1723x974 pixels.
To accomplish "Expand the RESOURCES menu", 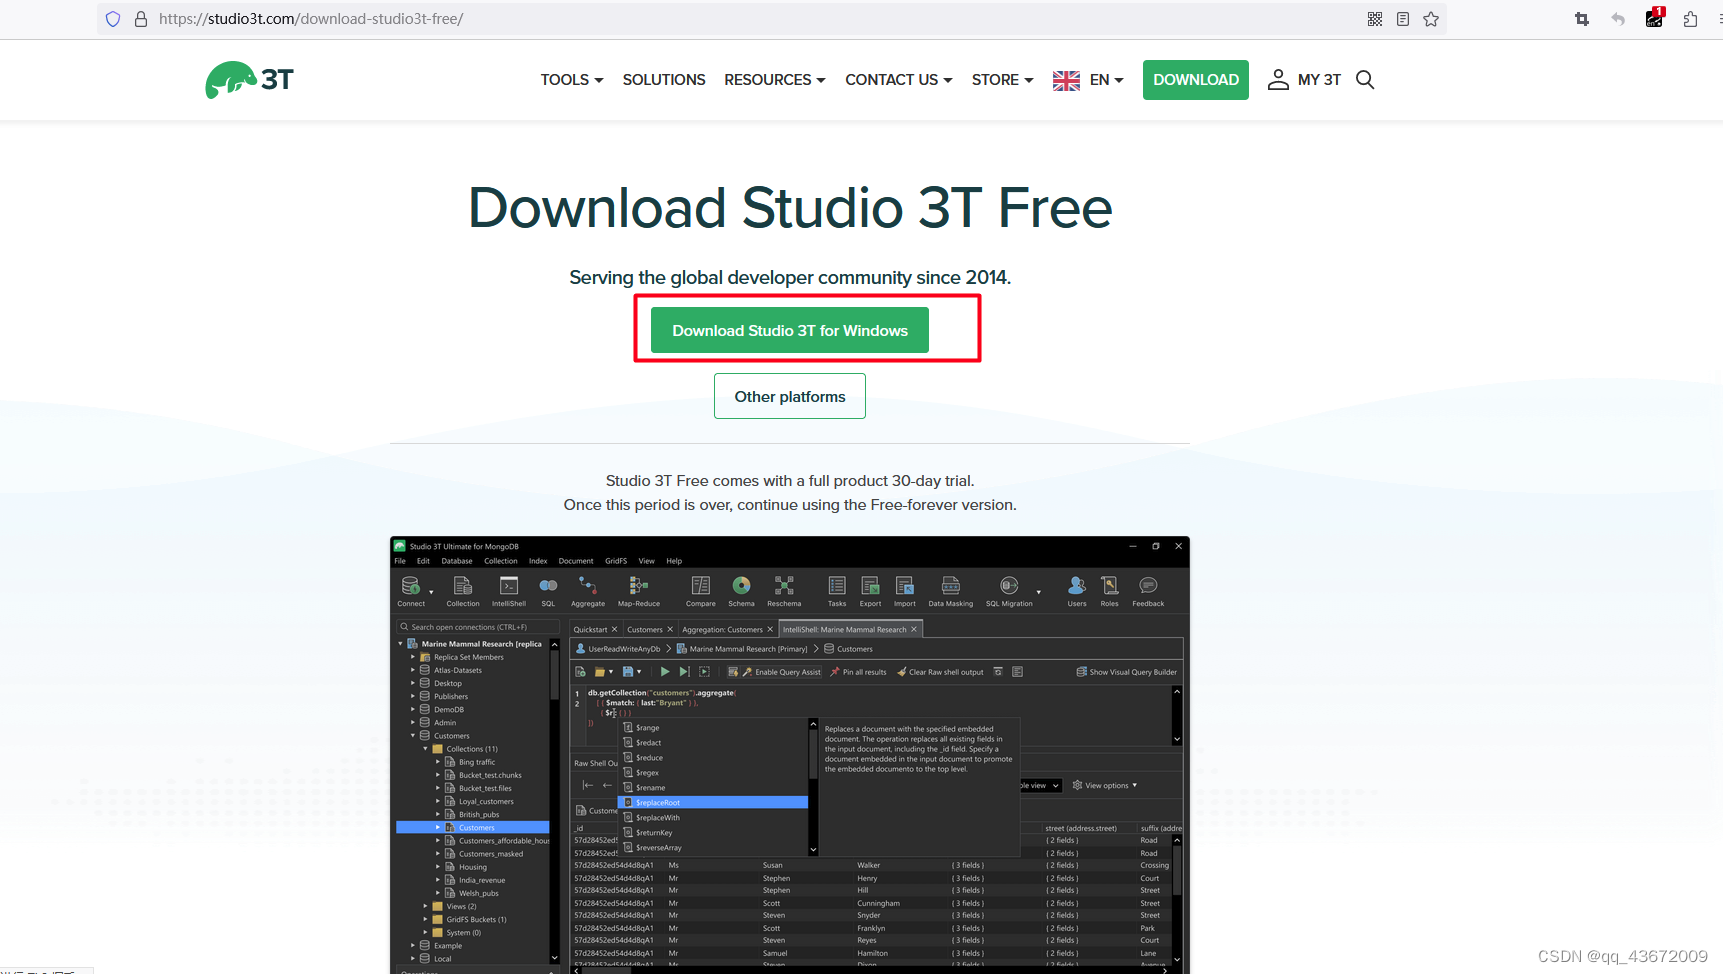I will pyautogui.click(x=775, y=80).
